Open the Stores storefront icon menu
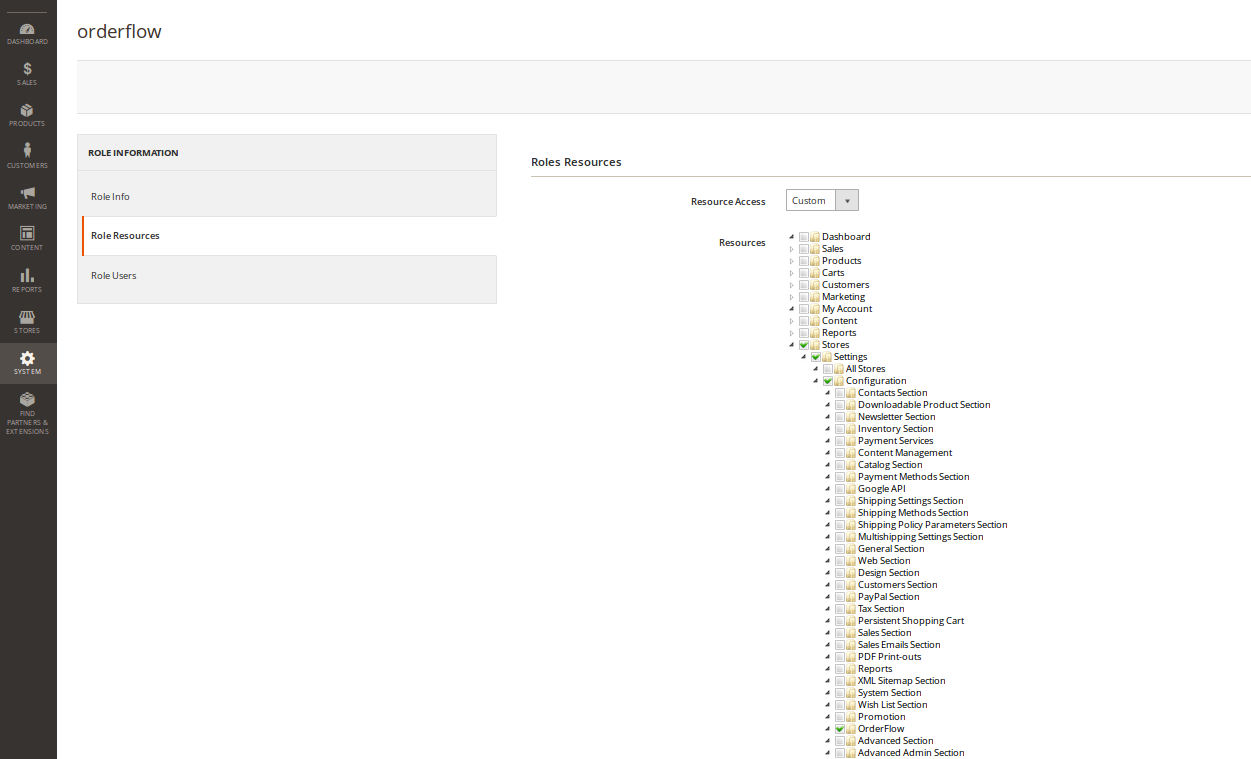The width and height of the screenshot is (1251, 759). (x=27, y=321)
